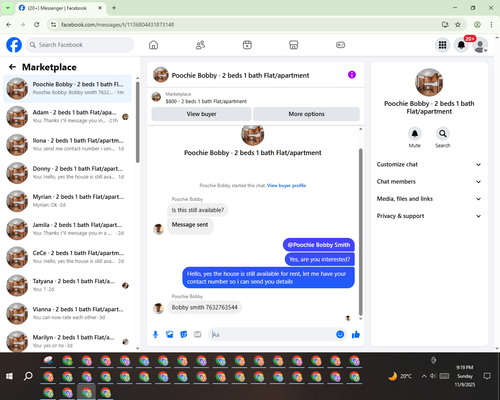This screenshot has height=400, width=500.
Task: Expand the Privacy & support section
Action: (429, 216)
